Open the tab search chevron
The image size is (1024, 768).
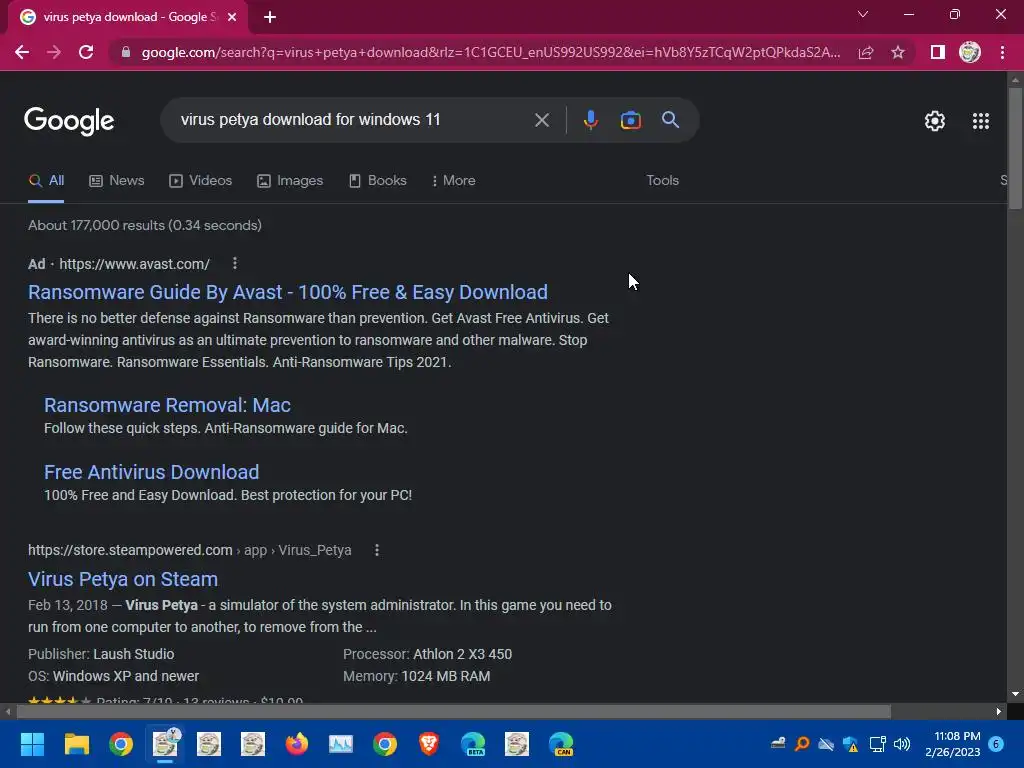pyautogui.click(x=863, y=14)
